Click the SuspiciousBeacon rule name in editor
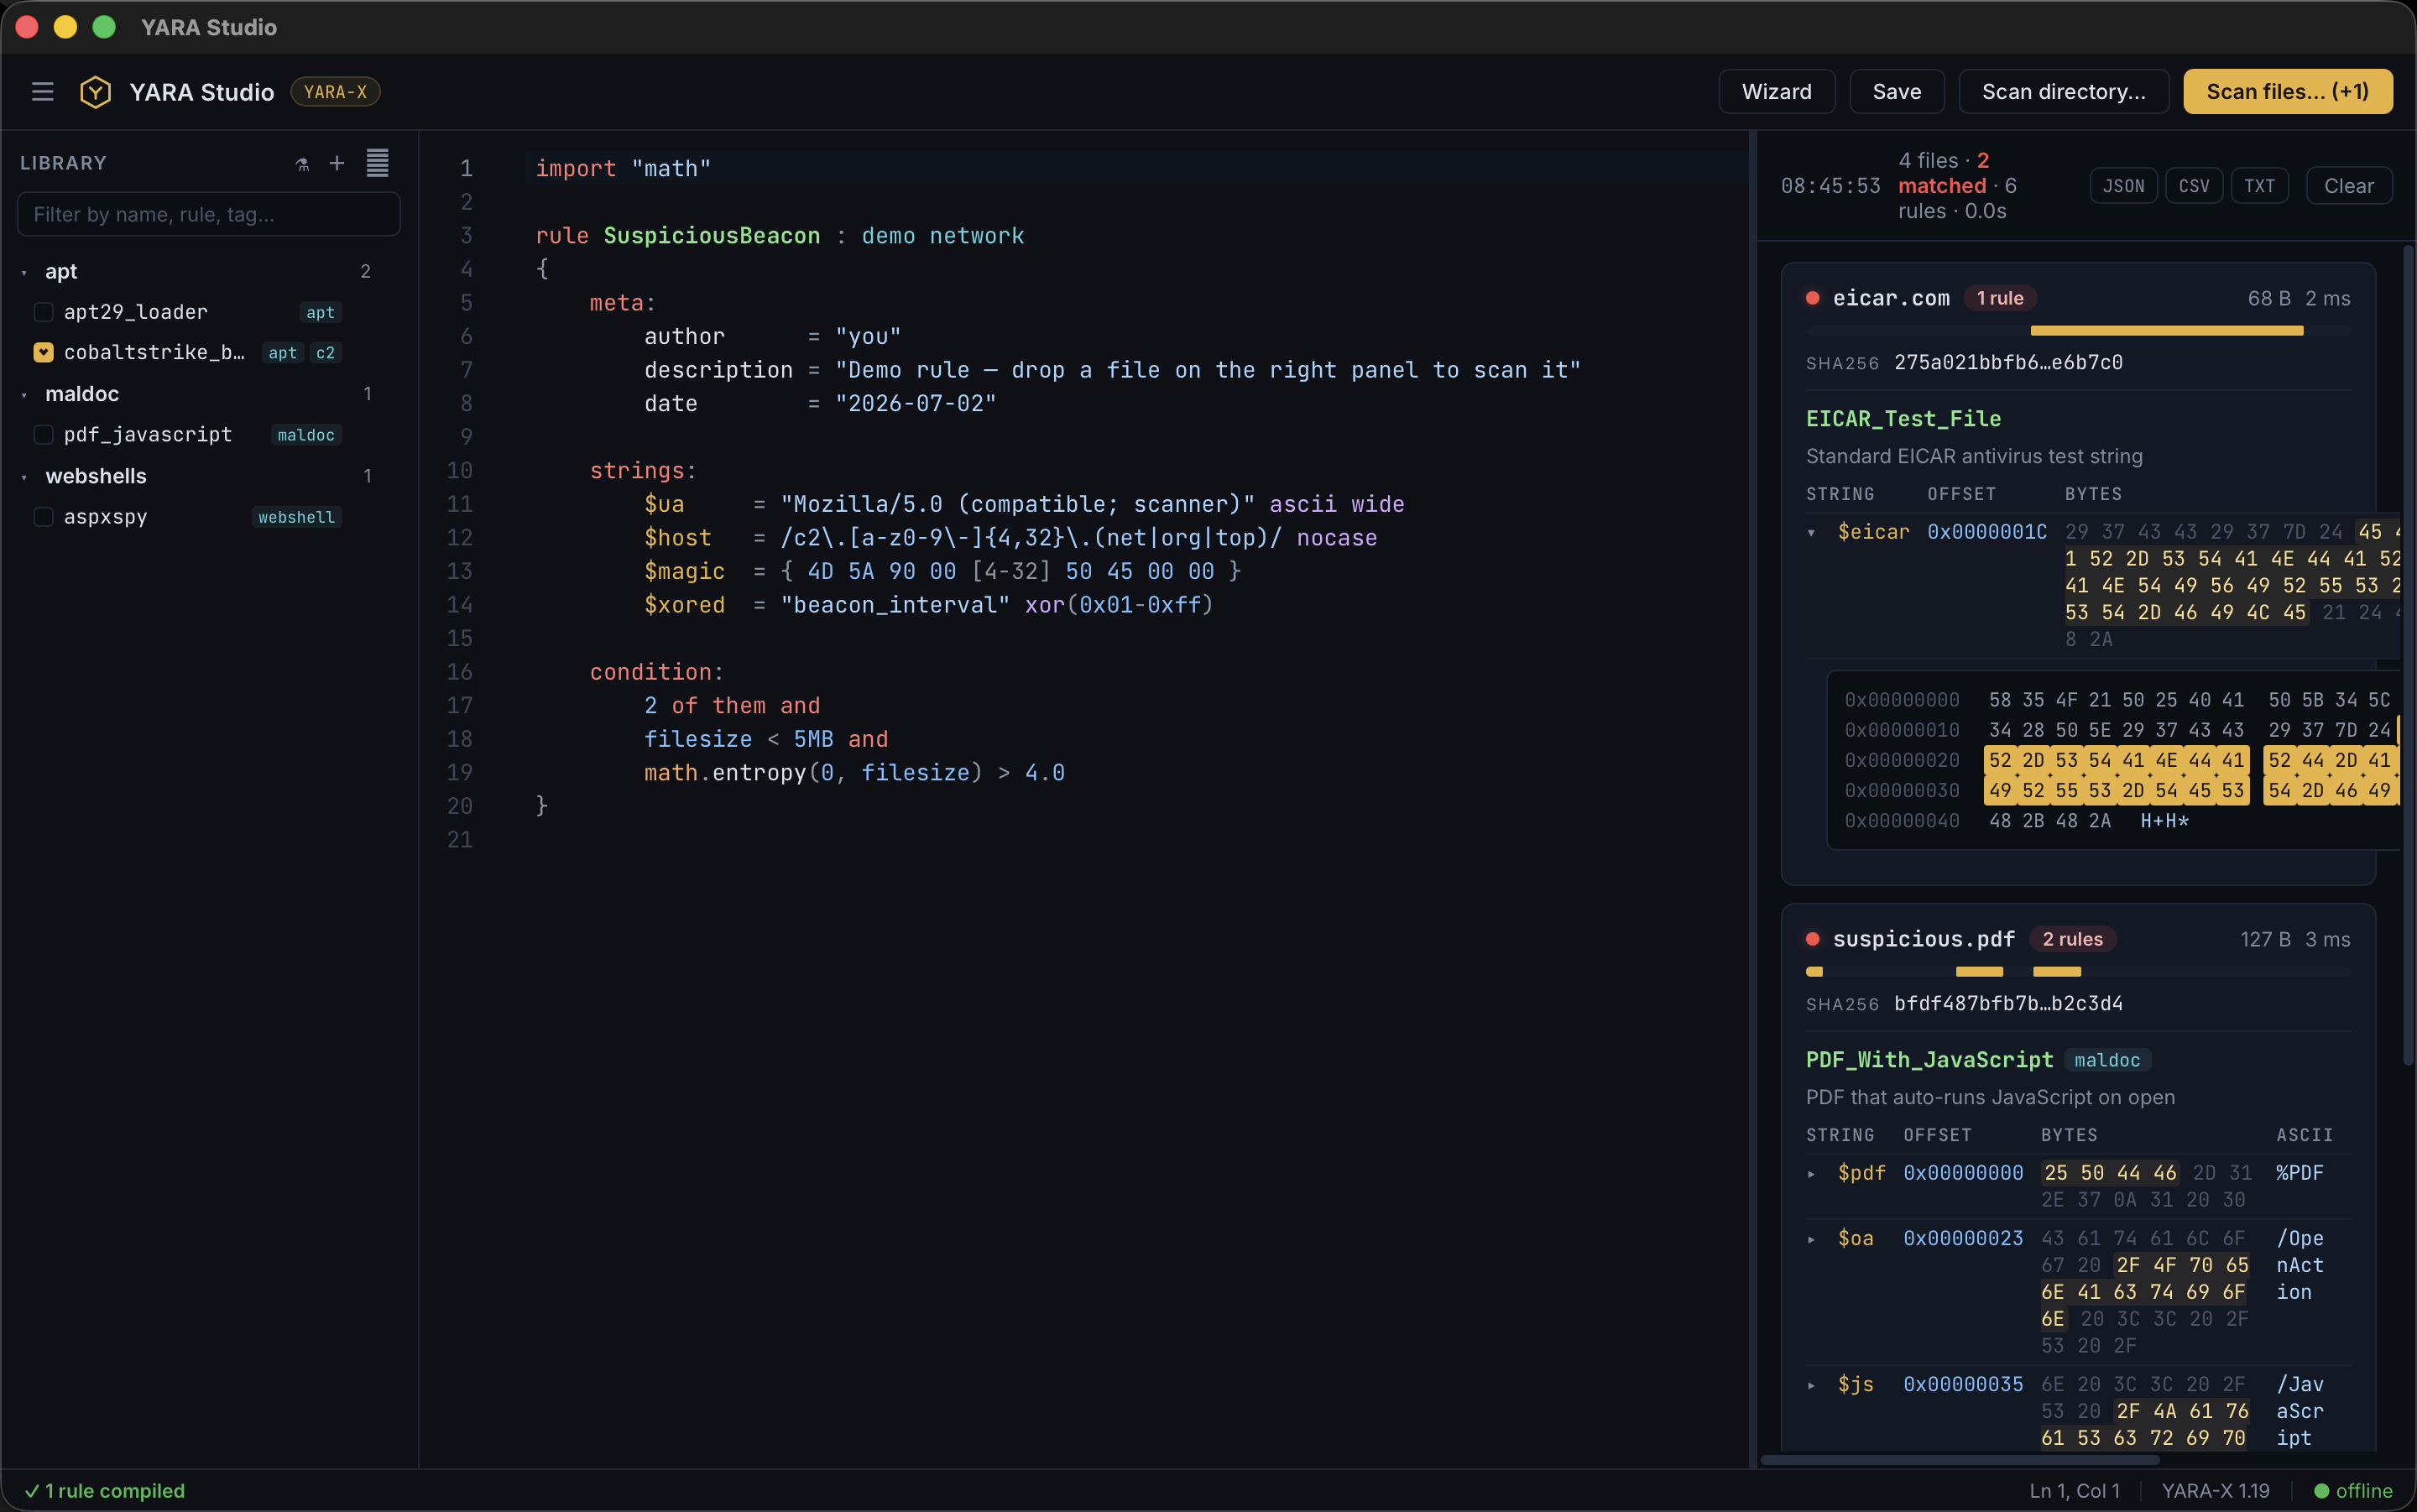2417x1512 pixels. coord(711,235)
